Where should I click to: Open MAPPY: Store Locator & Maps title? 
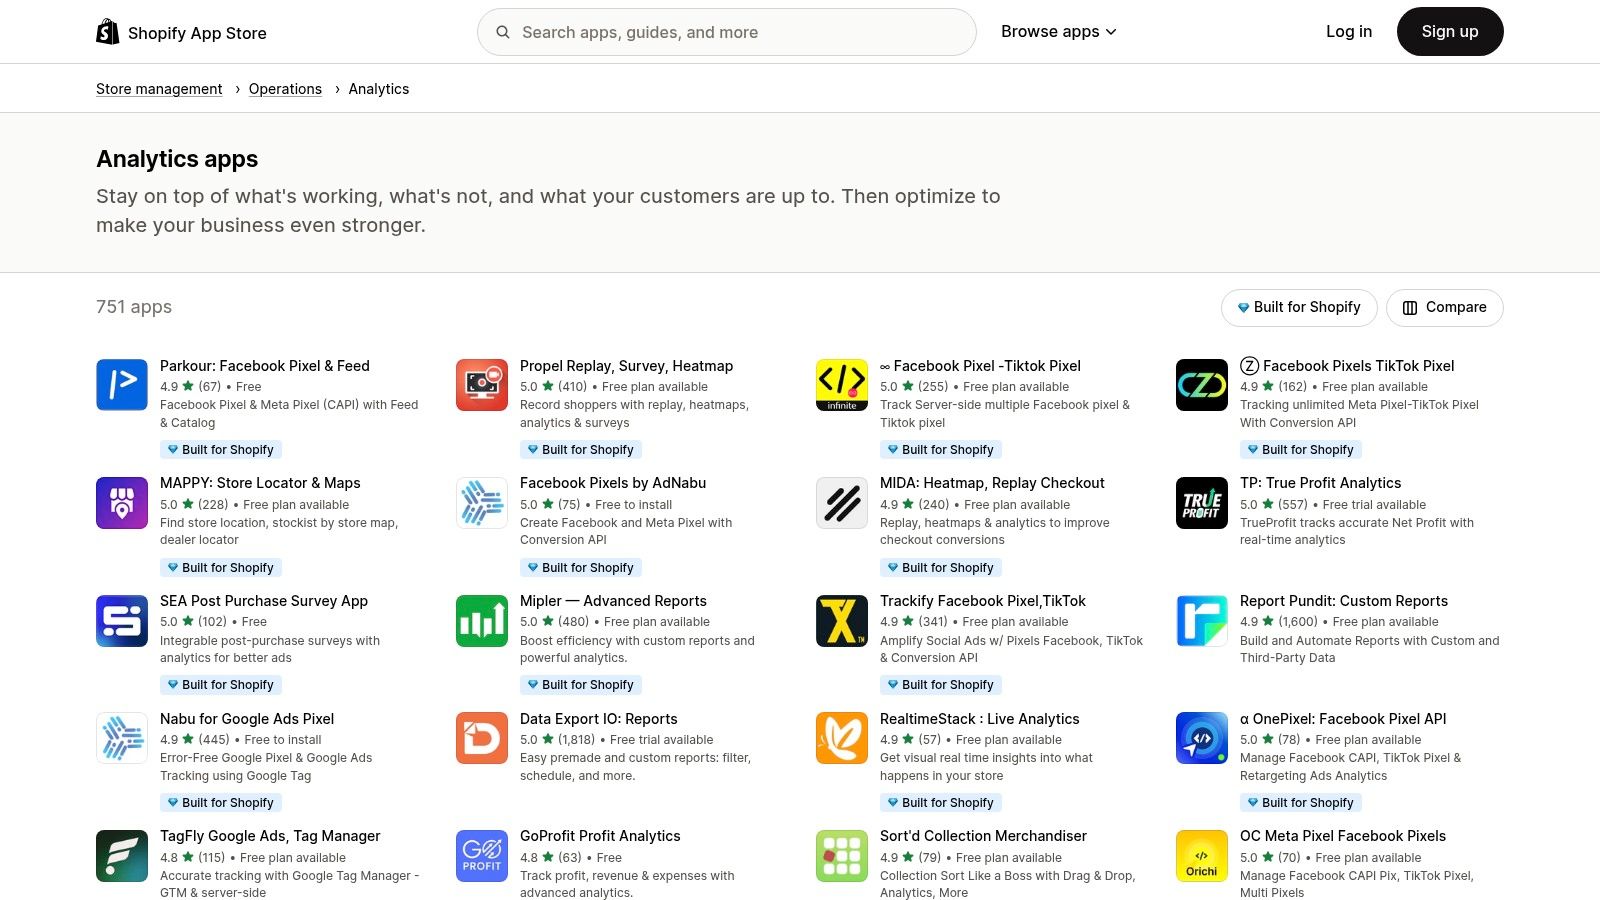tap(260, 483)
